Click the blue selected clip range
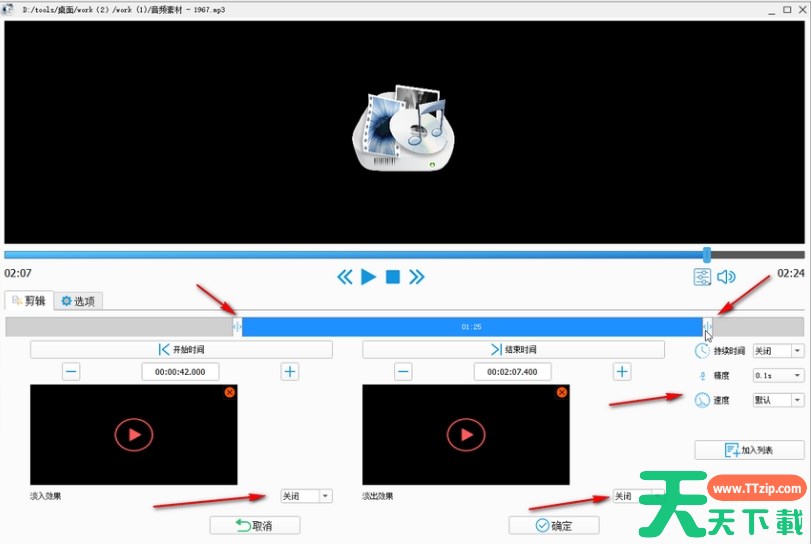 click(472, 327)
